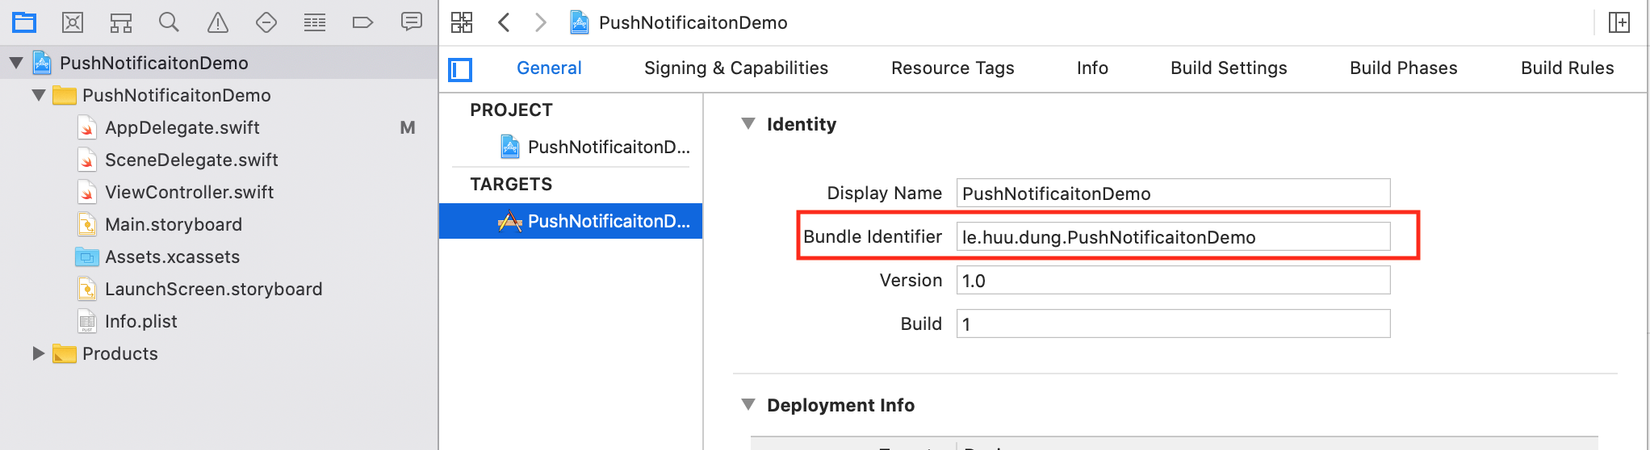Open the Build Settings tab

tap(1228, 68)
